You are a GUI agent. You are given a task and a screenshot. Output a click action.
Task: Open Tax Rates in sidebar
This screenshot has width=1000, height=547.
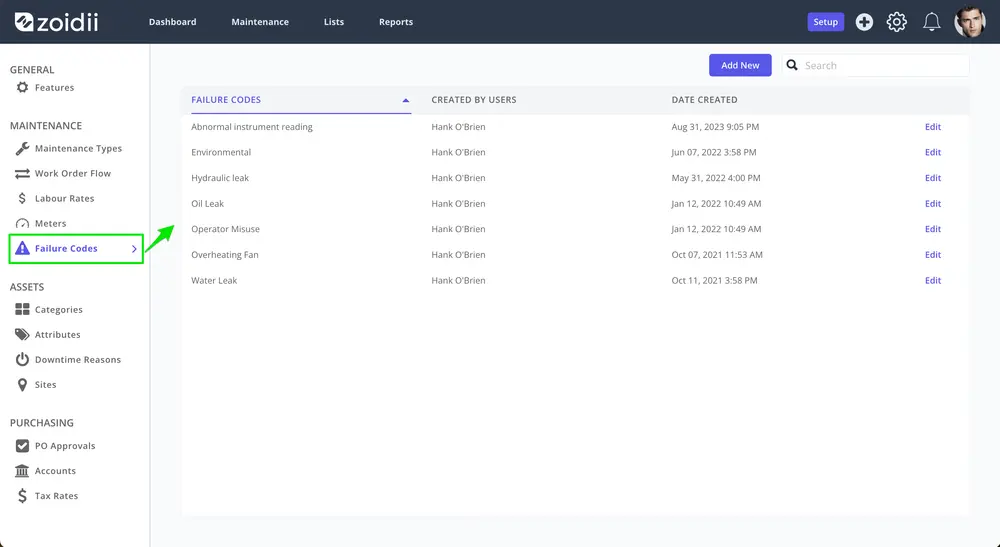[56, 495]
